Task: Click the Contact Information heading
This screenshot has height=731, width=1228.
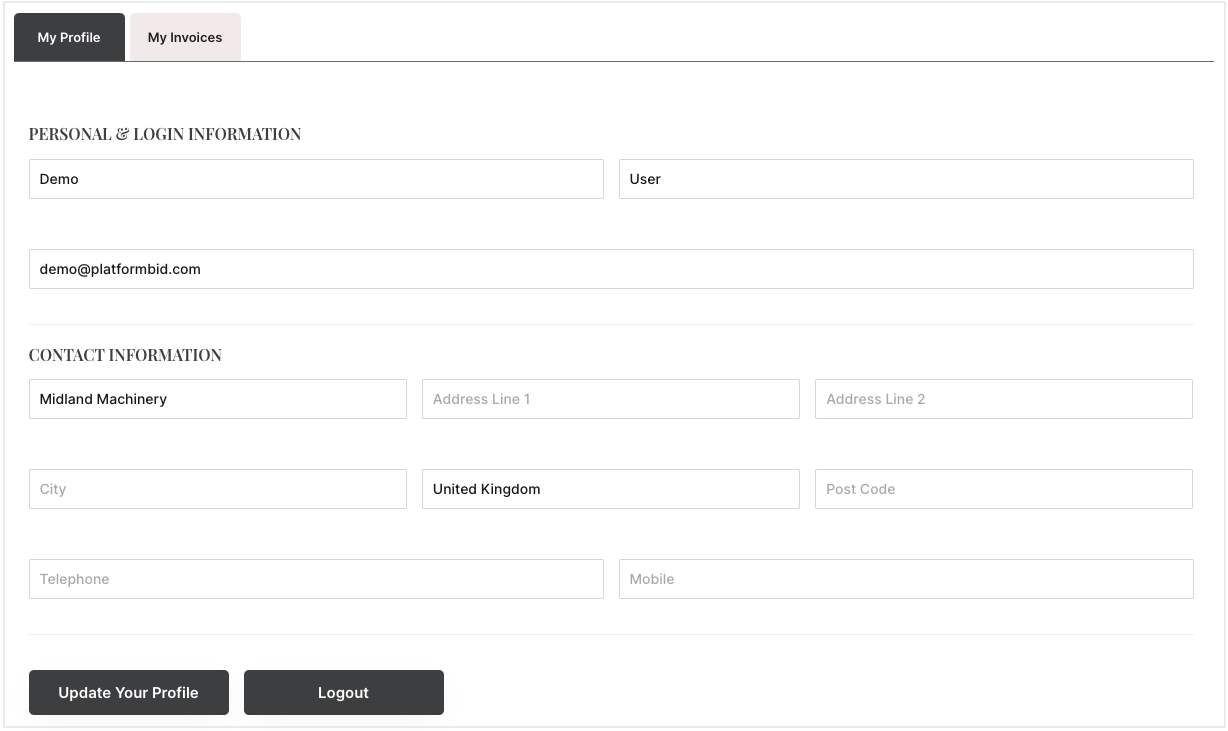Action: point(125,355)
